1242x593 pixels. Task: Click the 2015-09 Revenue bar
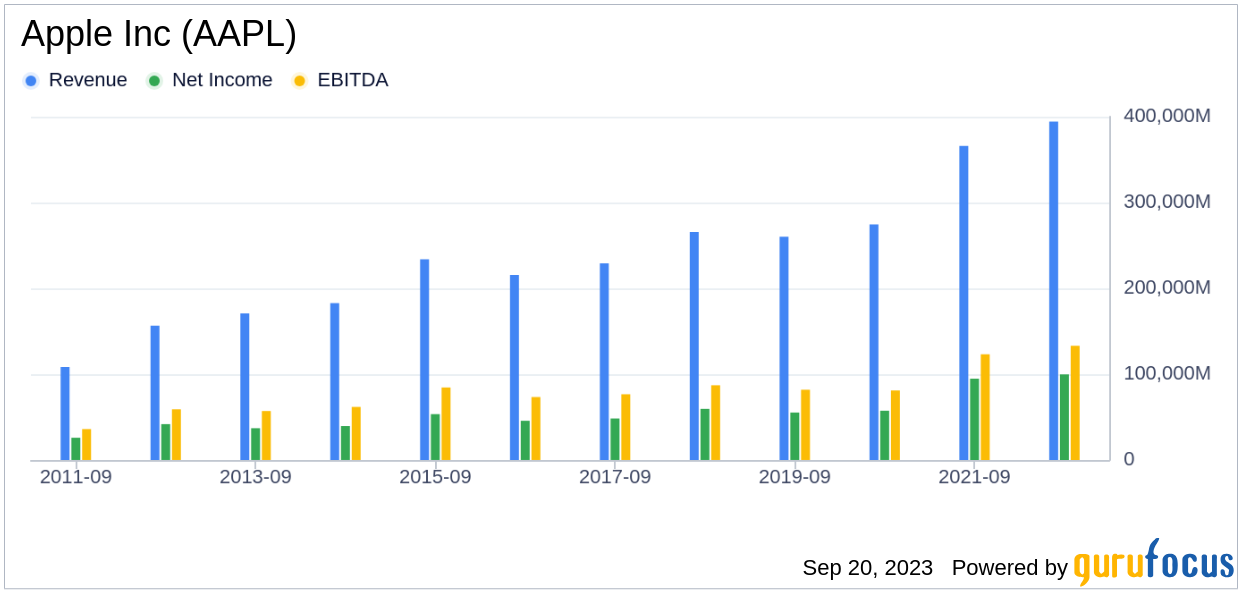[425, 360]
